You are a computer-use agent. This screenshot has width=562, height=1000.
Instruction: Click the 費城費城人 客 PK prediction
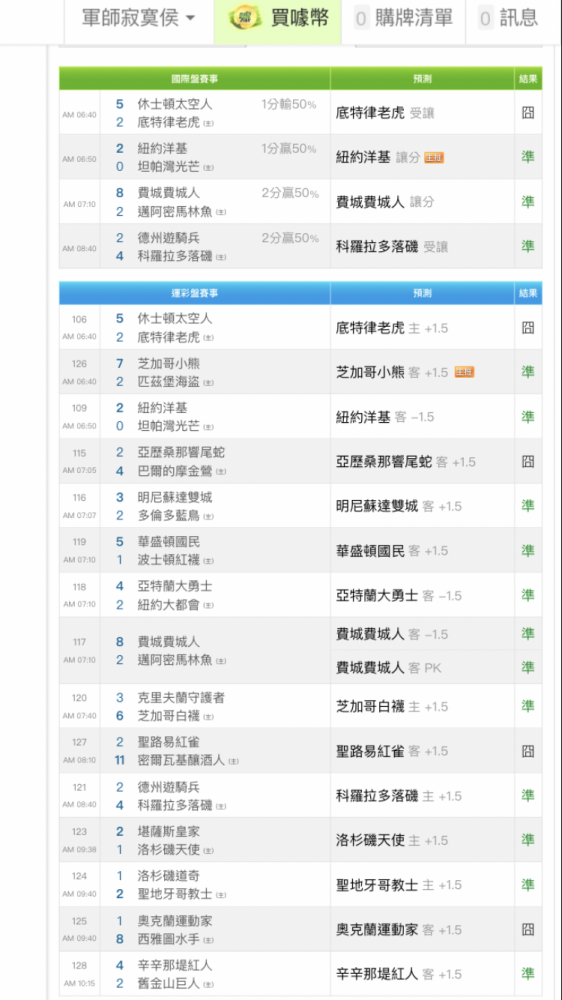pos(388,668)
